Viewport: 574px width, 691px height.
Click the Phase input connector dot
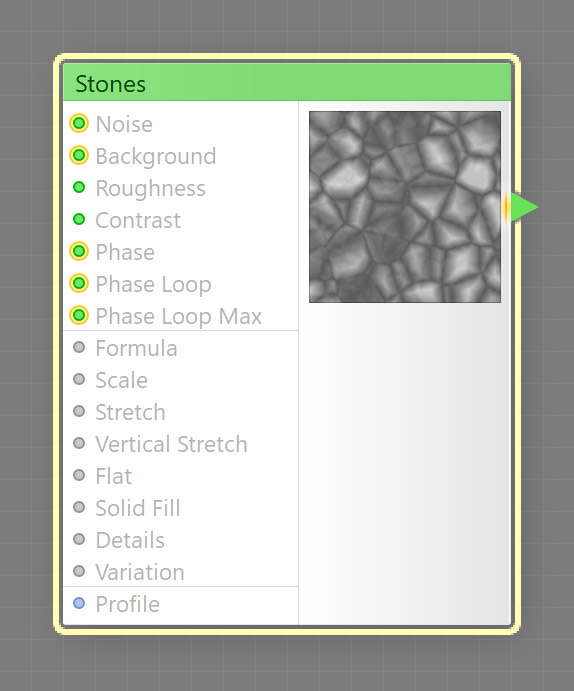tap(79, 251)
